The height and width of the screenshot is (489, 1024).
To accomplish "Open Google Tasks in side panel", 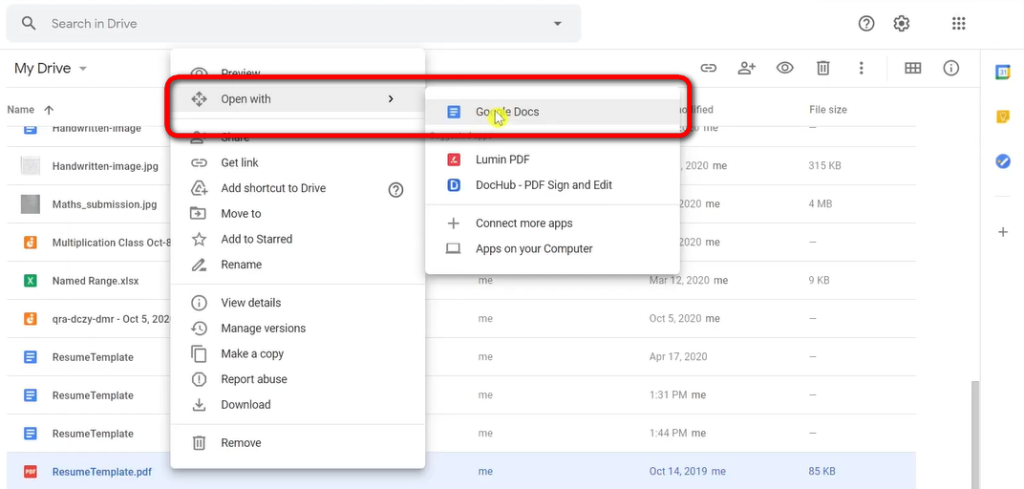I will click(1003, 161).
